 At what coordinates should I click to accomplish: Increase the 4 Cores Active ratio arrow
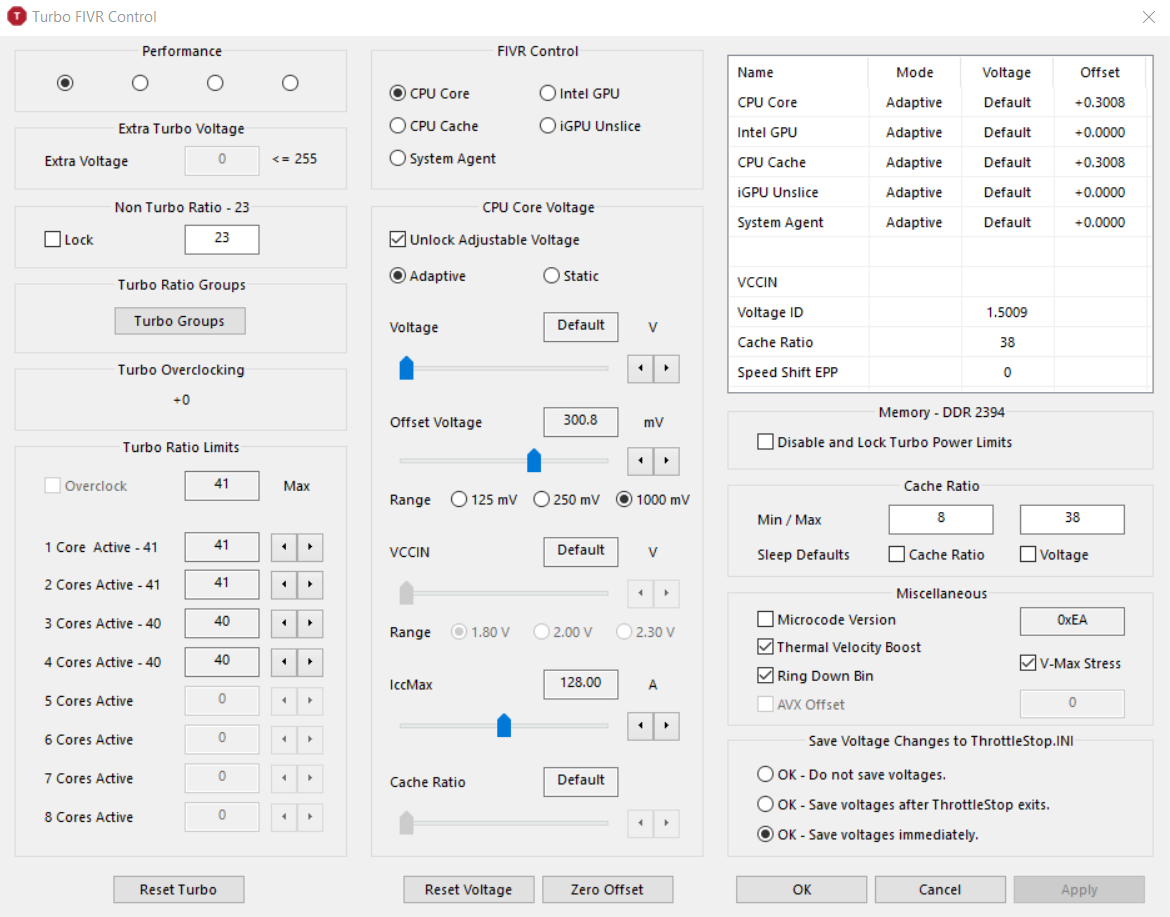pyautogui.click(x=310, y=663)
